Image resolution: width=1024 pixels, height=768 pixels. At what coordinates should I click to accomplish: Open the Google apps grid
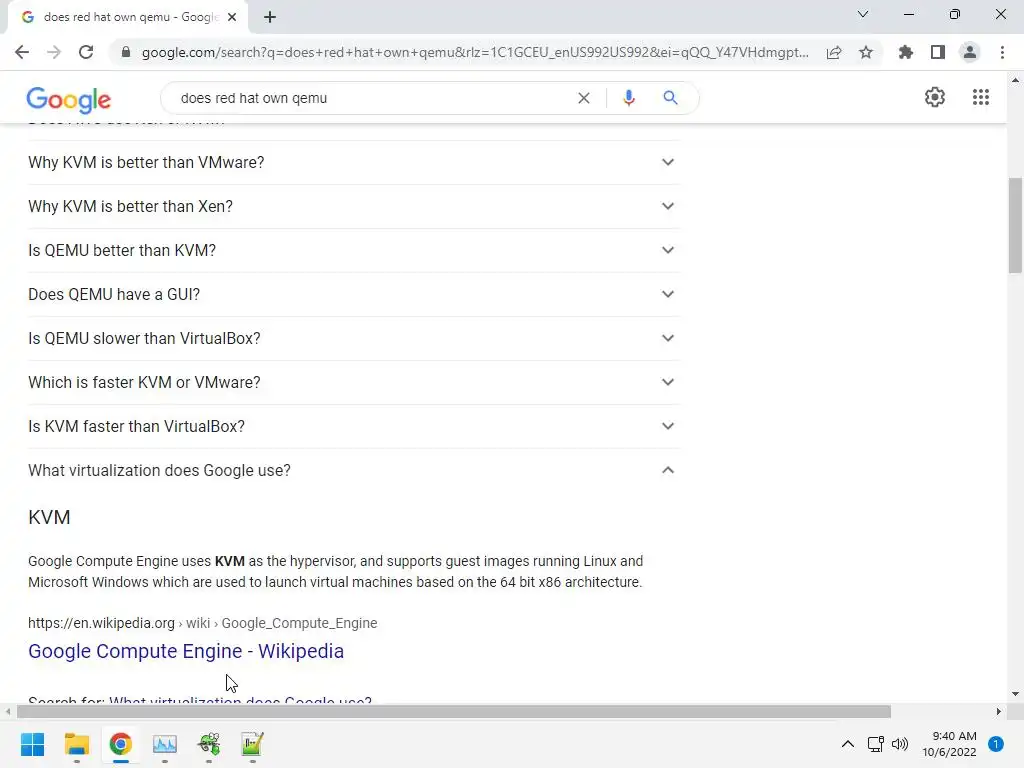click(981, 97)
